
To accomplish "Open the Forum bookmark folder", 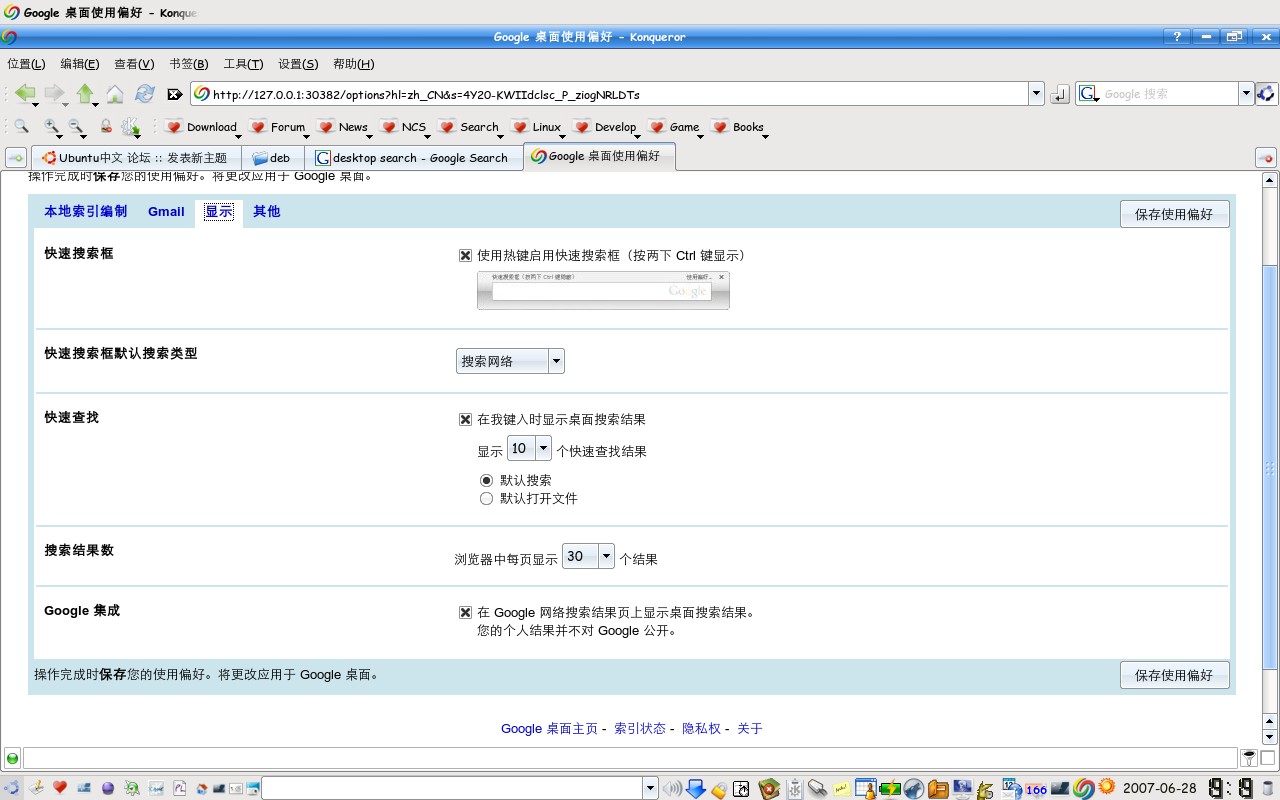I will tap(278, 127).
